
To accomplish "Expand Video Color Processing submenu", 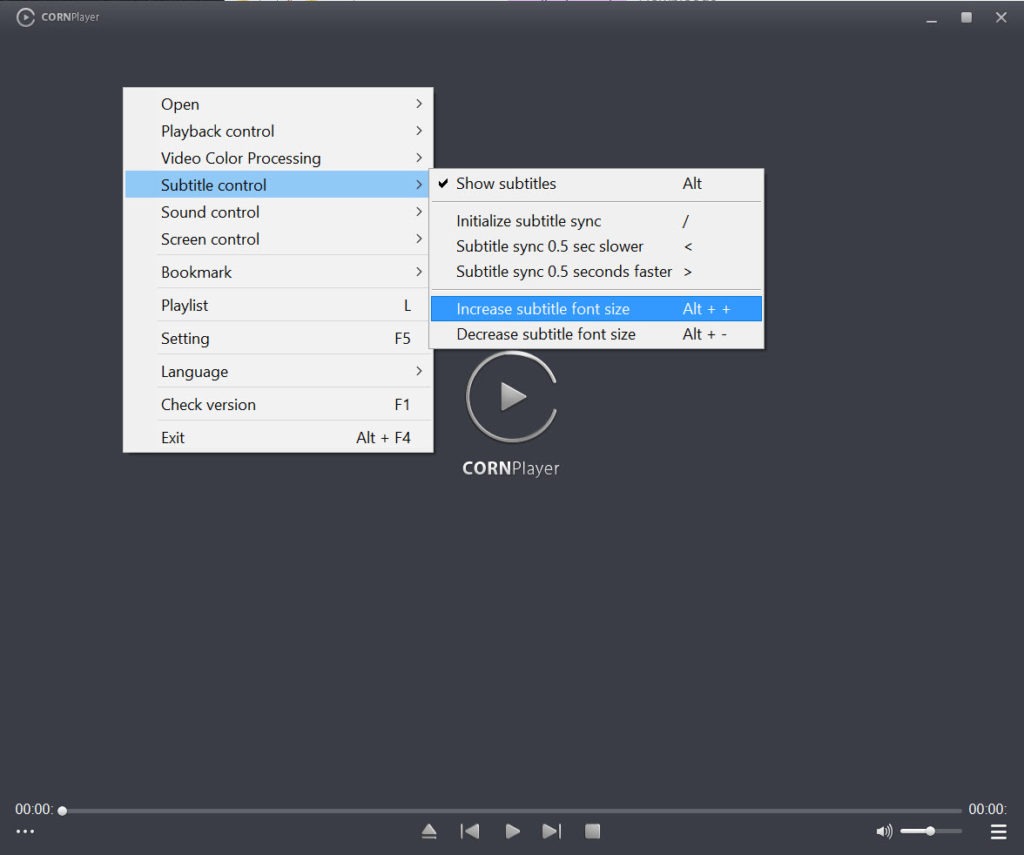I will pyautogui.click(x=278, y=158).
